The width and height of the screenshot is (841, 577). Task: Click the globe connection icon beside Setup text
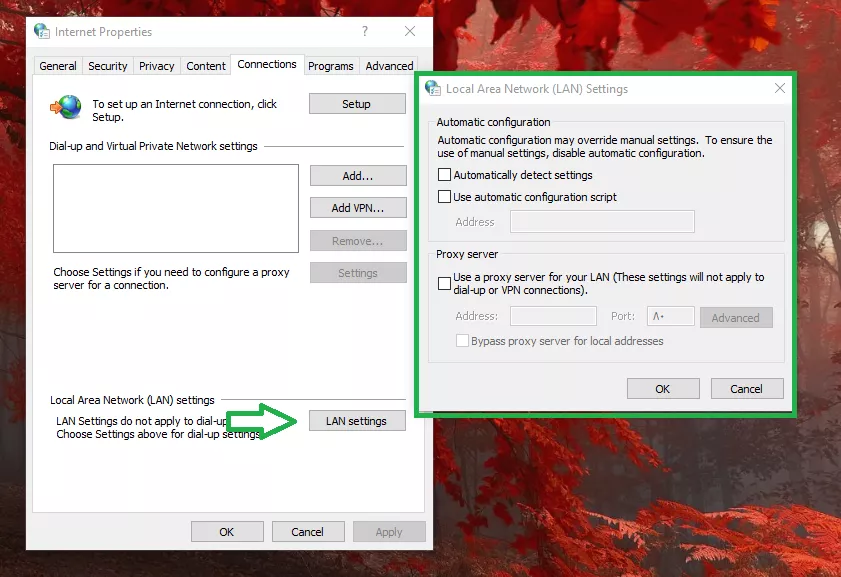click(65, 107)
